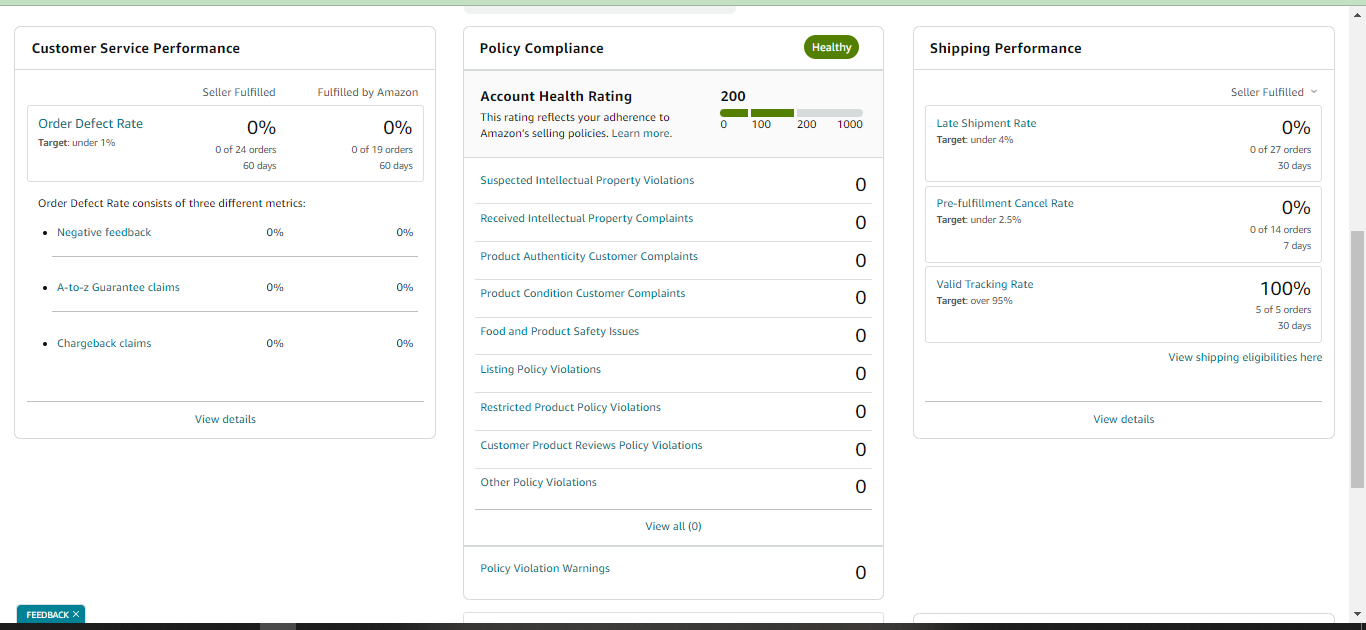Click View shipping eligibilities here
The height and width of the screenshot is (630, 1366).
pos(1245,357)
